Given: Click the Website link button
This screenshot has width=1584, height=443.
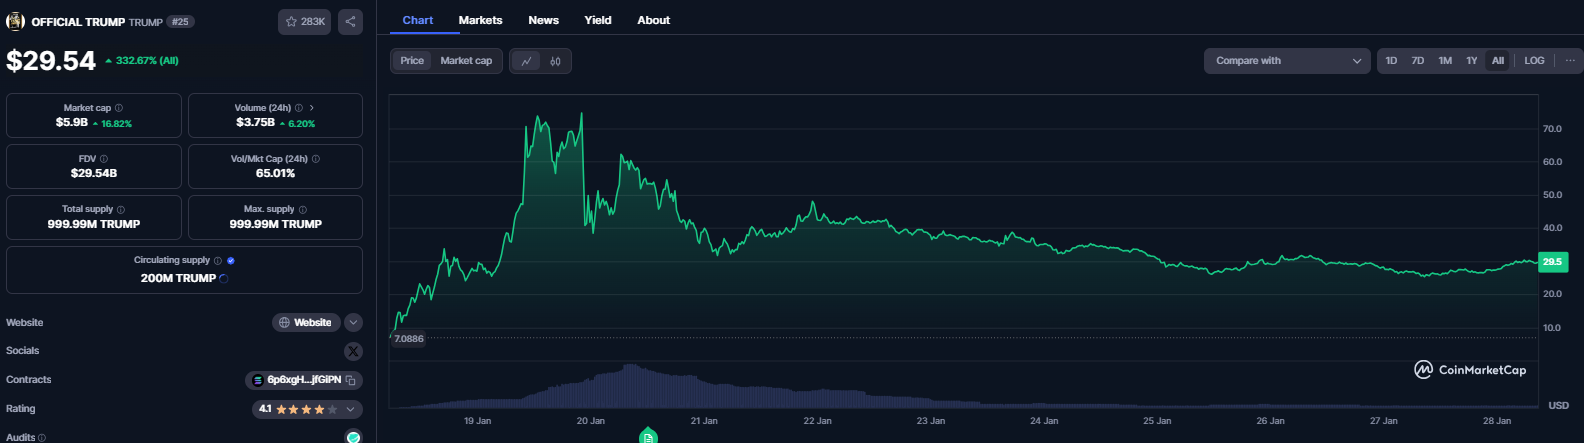Looking at the screenshot, I should [x=305, y=323].
